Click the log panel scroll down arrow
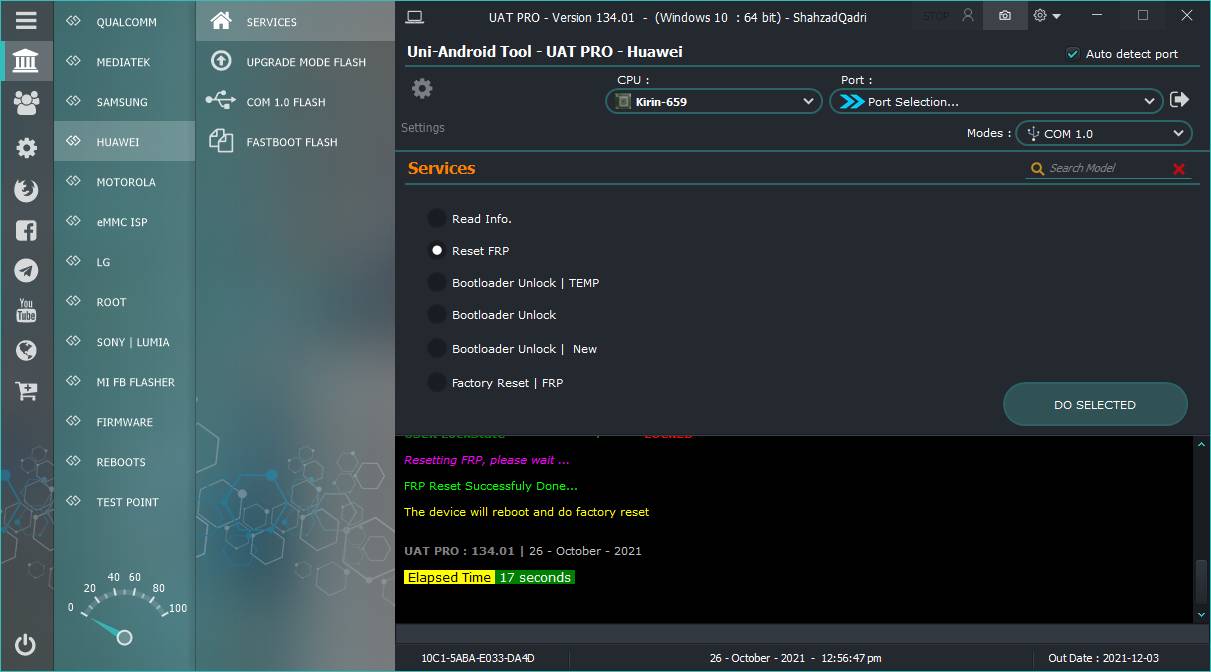 (1201, 615)
